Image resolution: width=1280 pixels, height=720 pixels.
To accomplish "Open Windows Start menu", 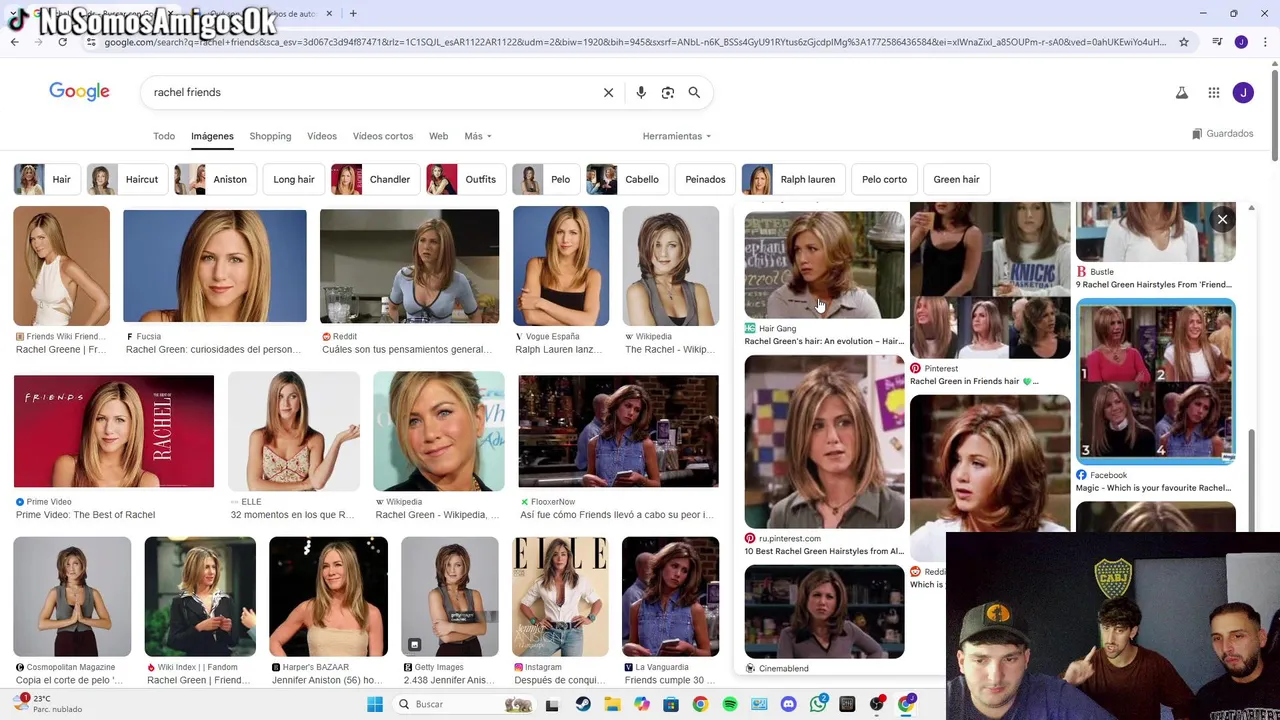I will (x=375, y=704).
